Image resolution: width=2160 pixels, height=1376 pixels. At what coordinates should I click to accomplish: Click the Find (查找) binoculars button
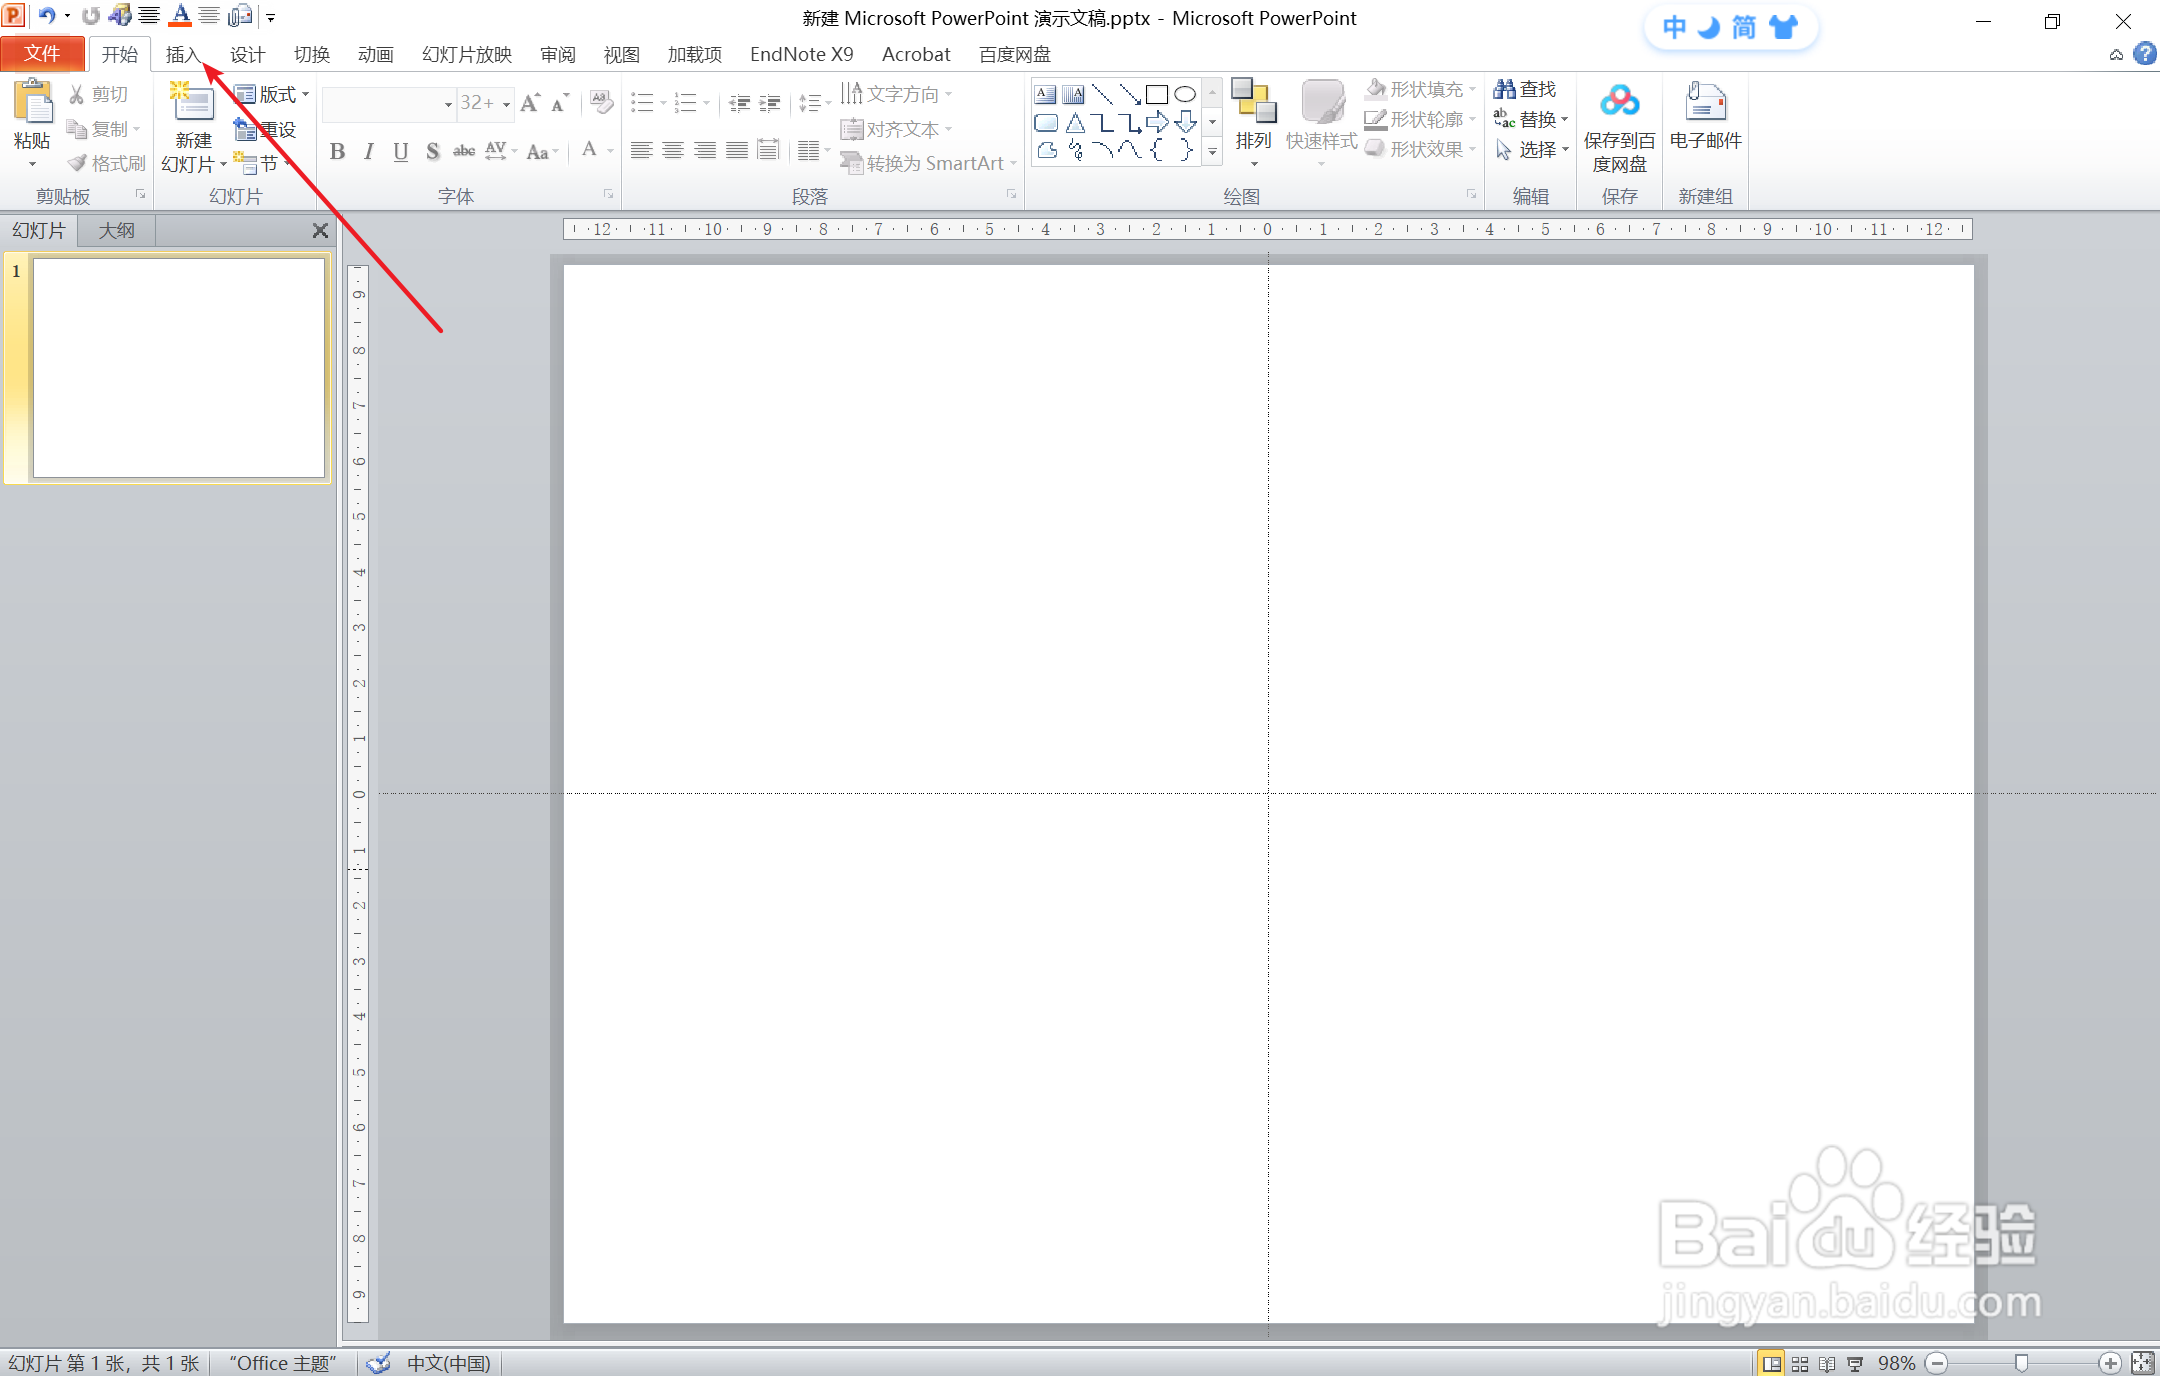(x=1525, y=89)
